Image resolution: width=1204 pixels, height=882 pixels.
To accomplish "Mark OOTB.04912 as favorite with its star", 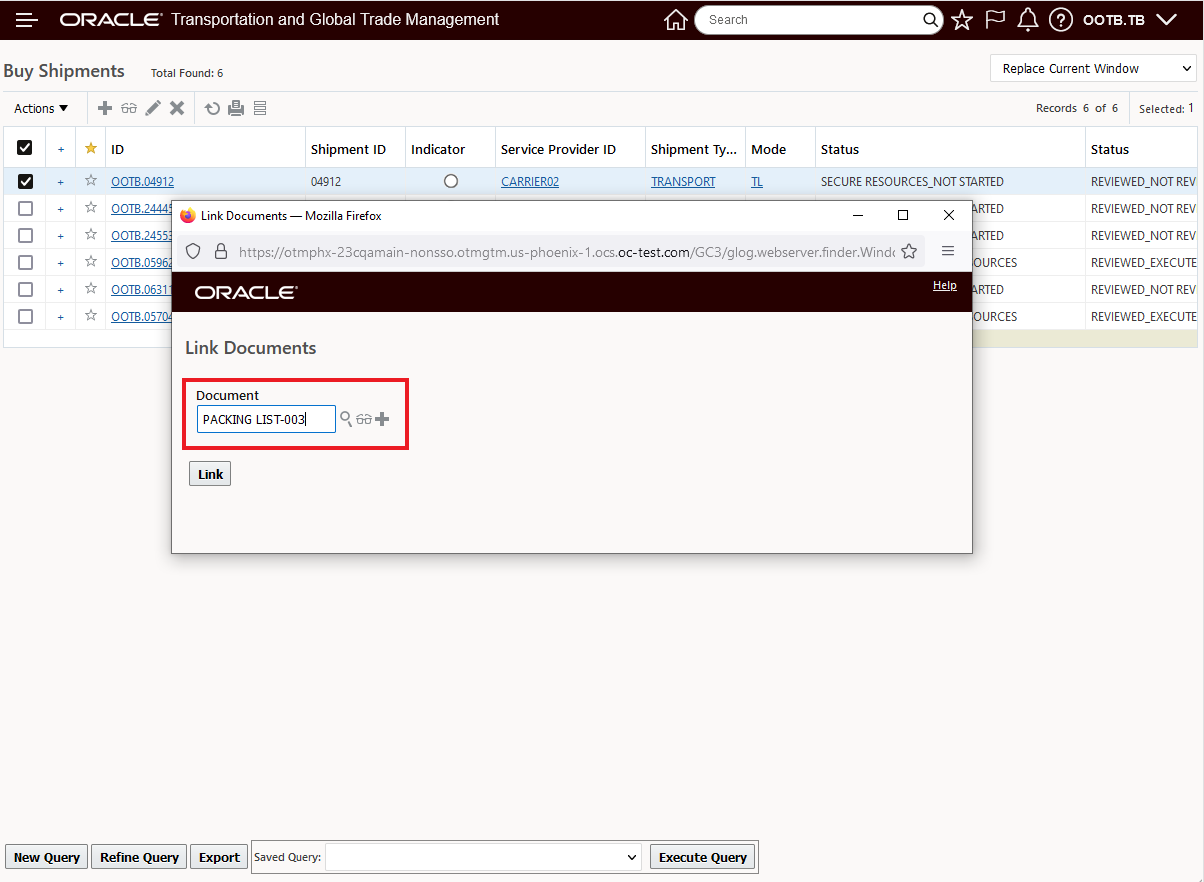I will click(x=91, y=181).
